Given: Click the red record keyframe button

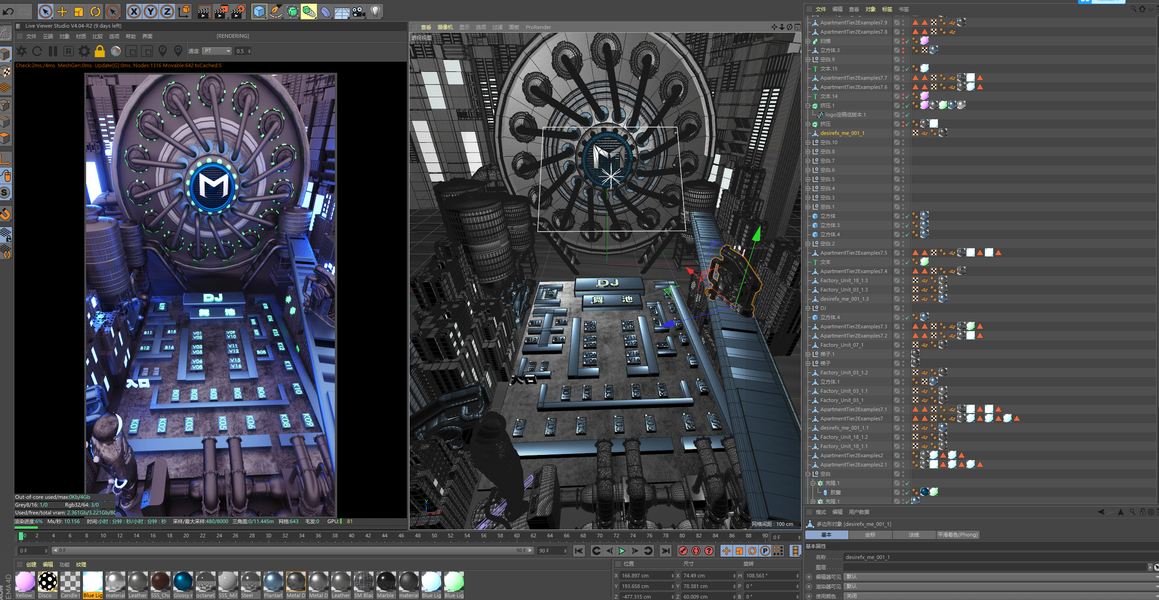Looking at the screenshot, I should pyautogui.click(x=683, y=550).
